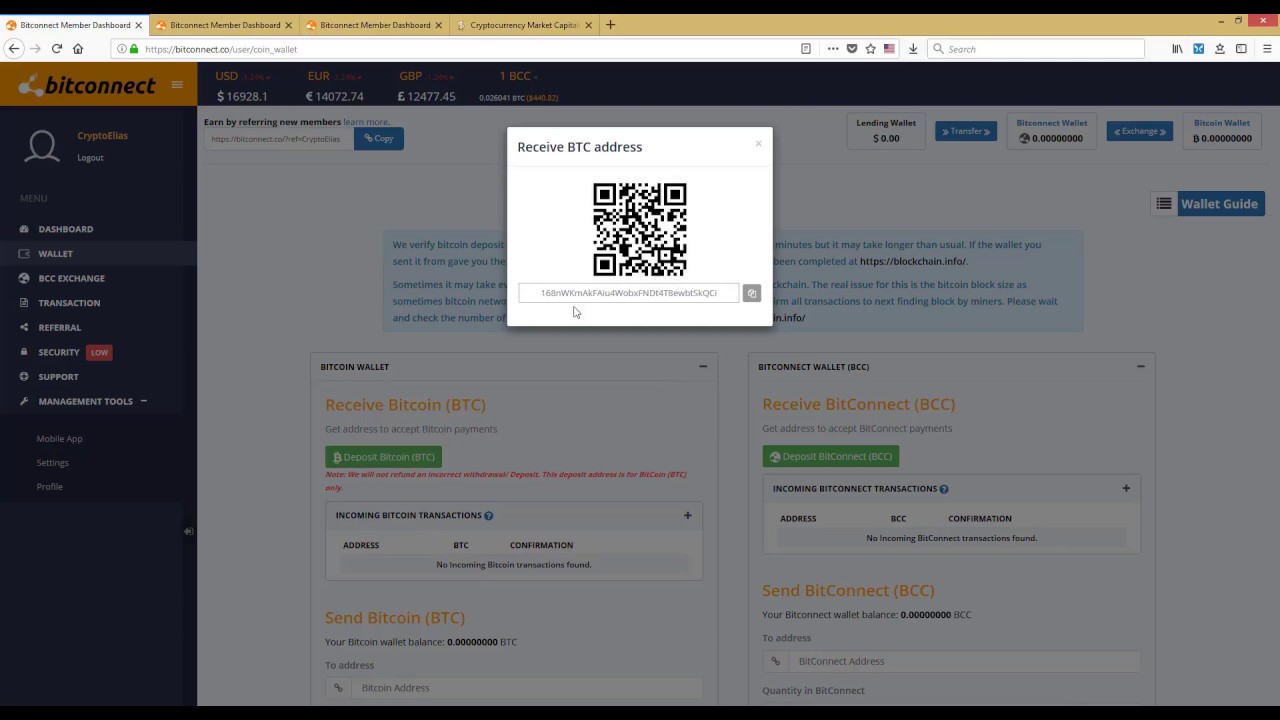
Task: Open the Wallet Guide button
Action: tap(1208, 204)
